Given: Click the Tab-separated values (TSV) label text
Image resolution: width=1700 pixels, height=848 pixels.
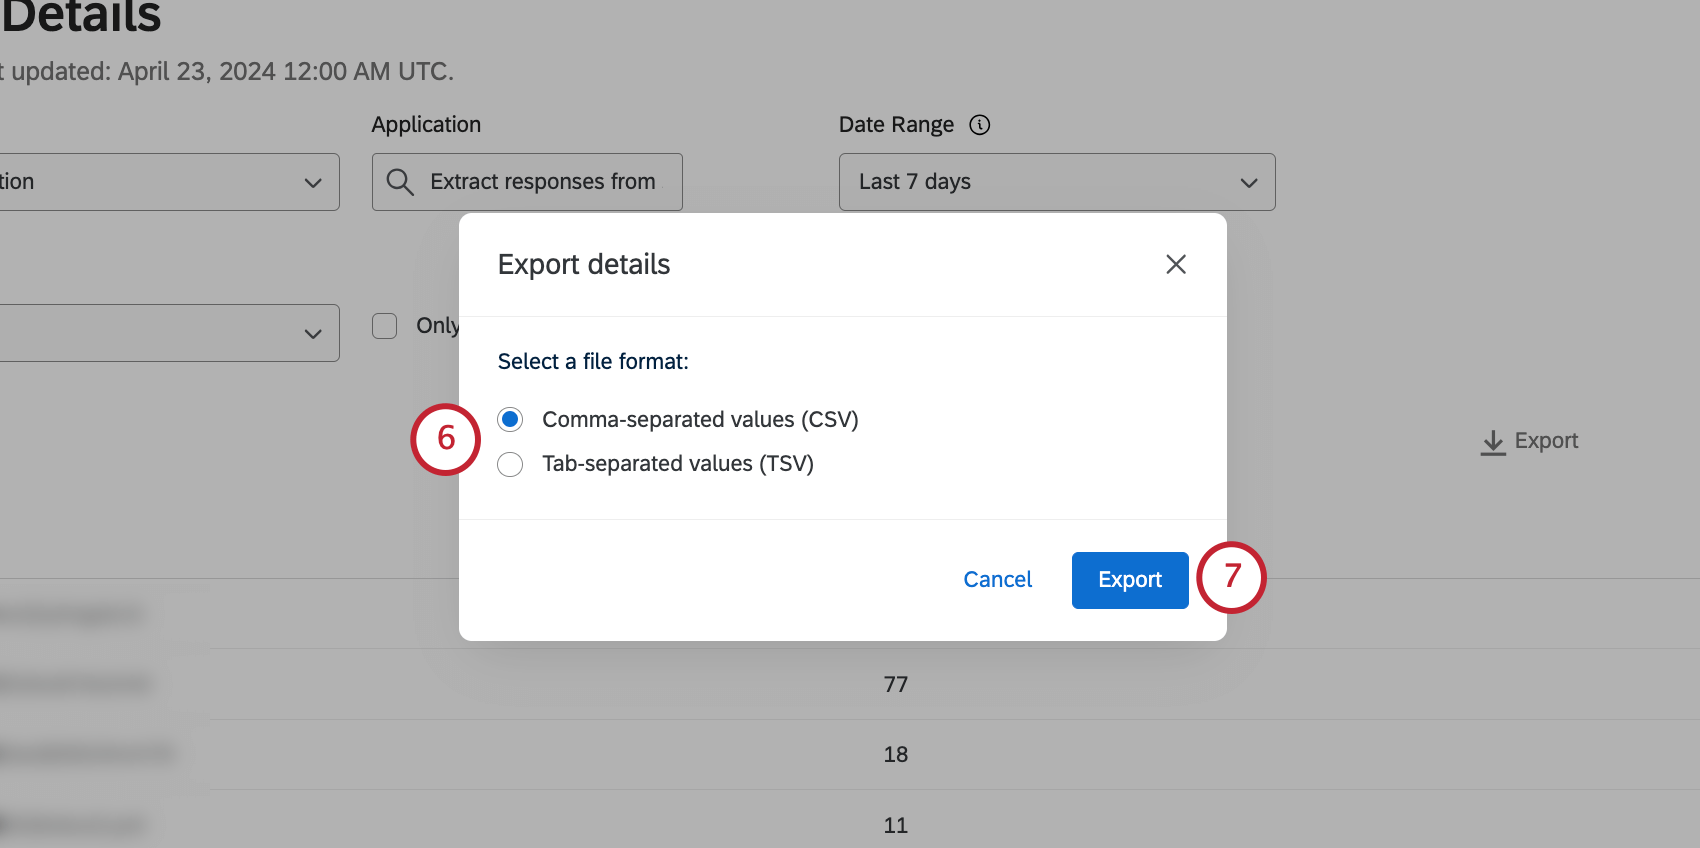Looking at the screenshot, I should (x=678, y=464).
